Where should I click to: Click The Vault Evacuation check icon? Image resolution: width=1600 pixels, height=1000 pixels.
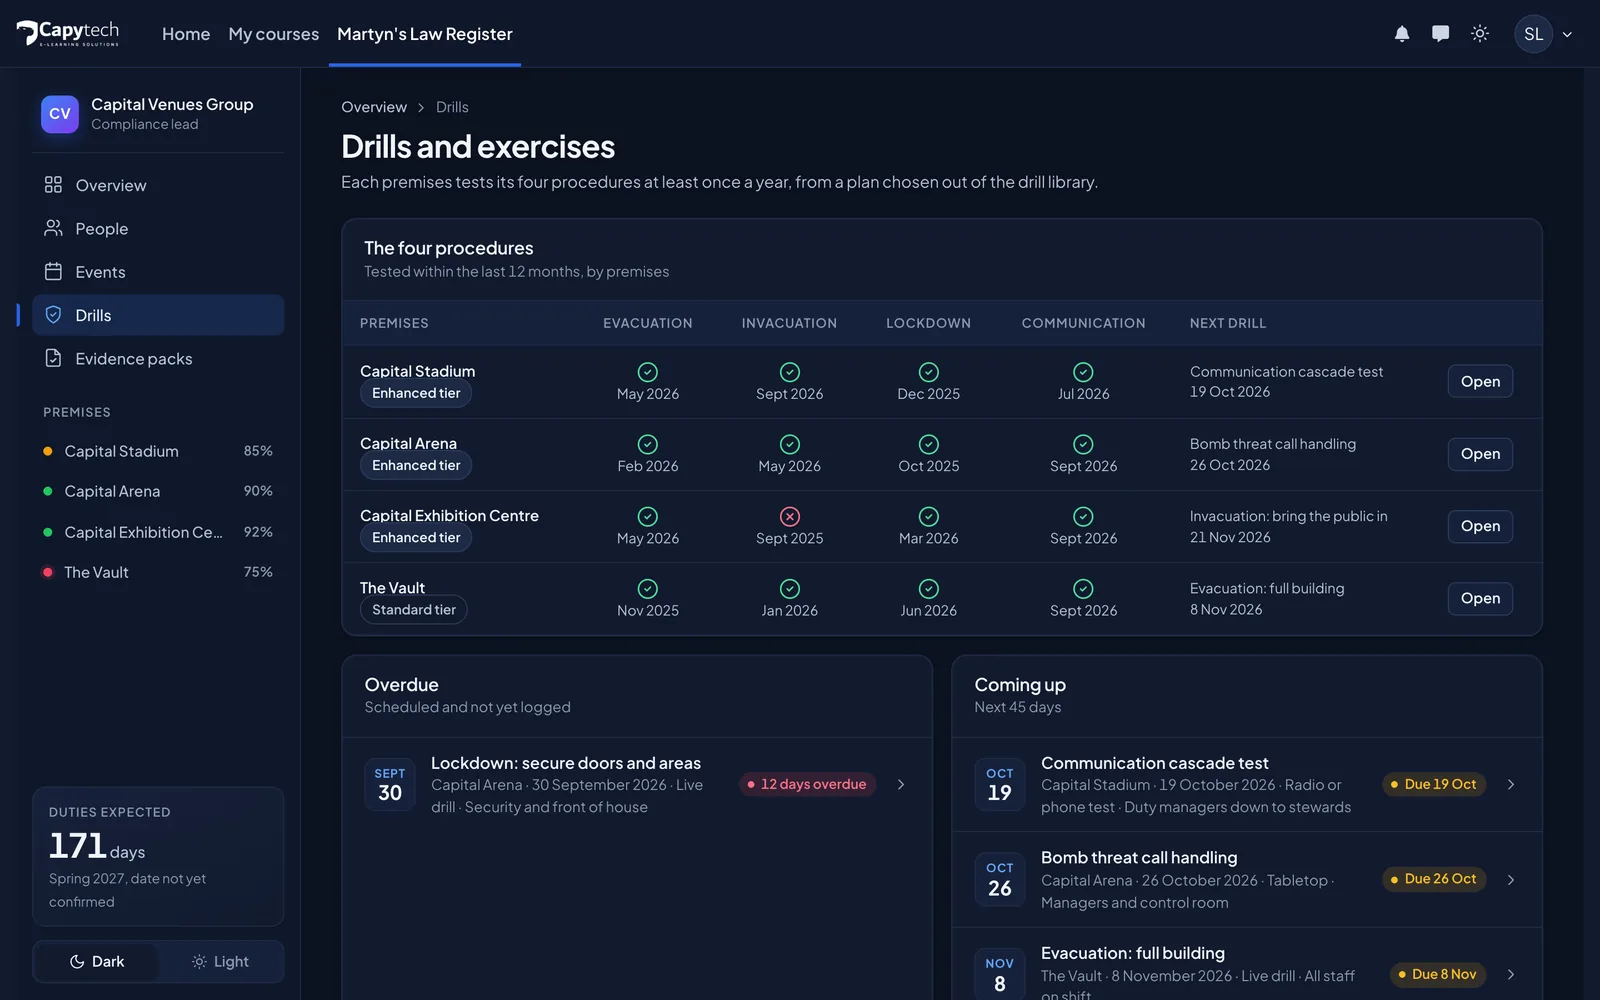(648, 589)
